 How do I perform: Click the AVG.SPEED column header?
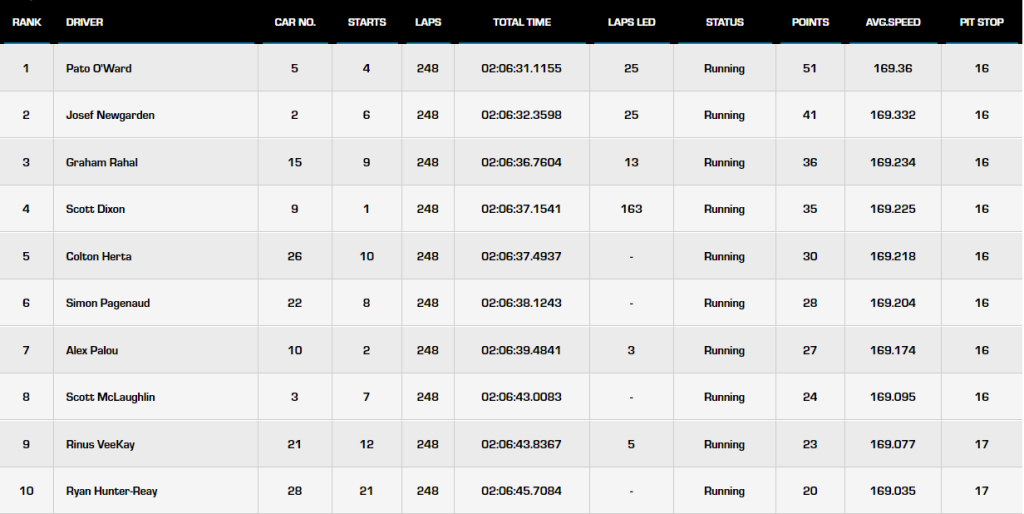893,22
